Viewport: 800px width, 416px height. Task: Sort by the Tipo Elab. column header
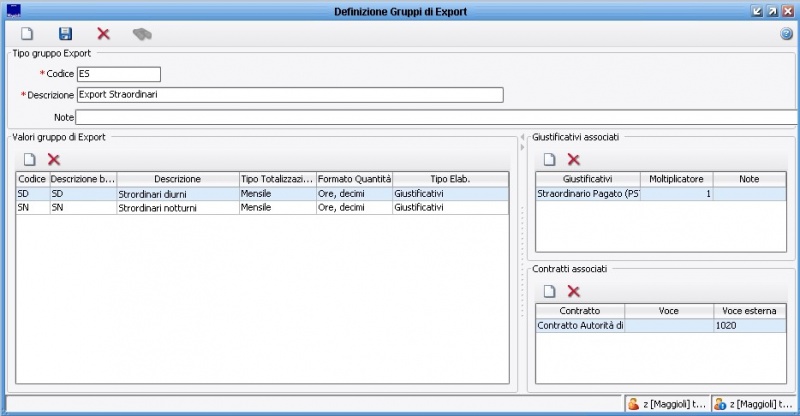point(449,179)
